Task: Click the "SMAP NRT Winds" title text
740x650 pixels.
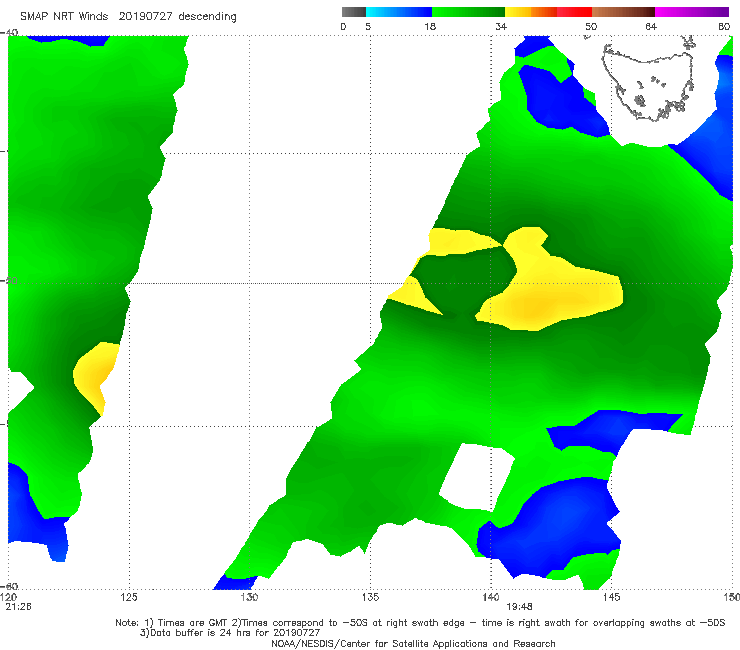Action: tap(64, 16)
